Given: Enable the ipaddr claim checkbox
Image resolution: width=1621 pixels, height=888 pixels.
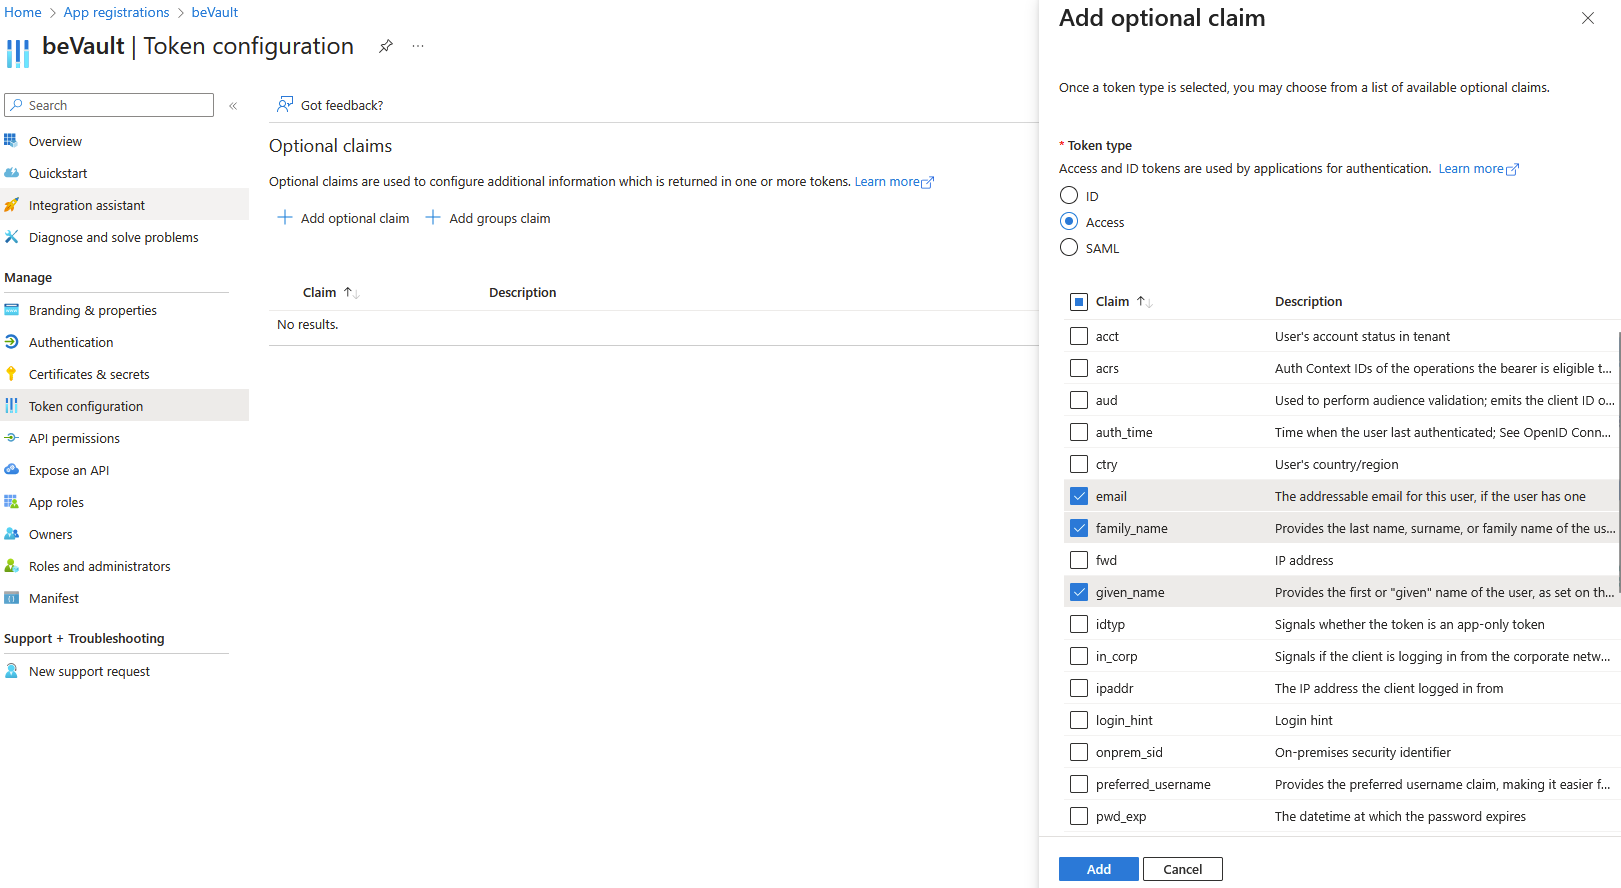Looking at the screenshot, I should point(1079,688).
